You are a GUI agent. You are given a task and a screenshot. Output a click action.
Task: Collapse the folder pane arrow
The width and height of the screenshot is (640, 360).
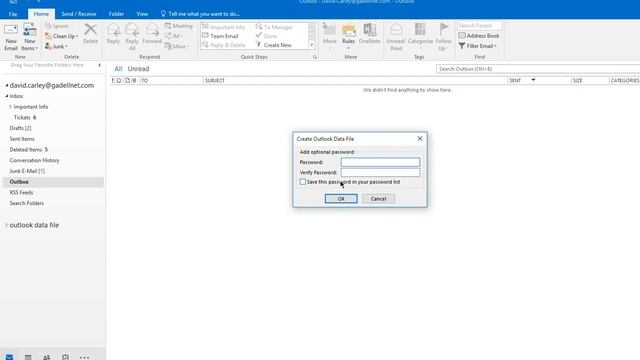(99, 65)
